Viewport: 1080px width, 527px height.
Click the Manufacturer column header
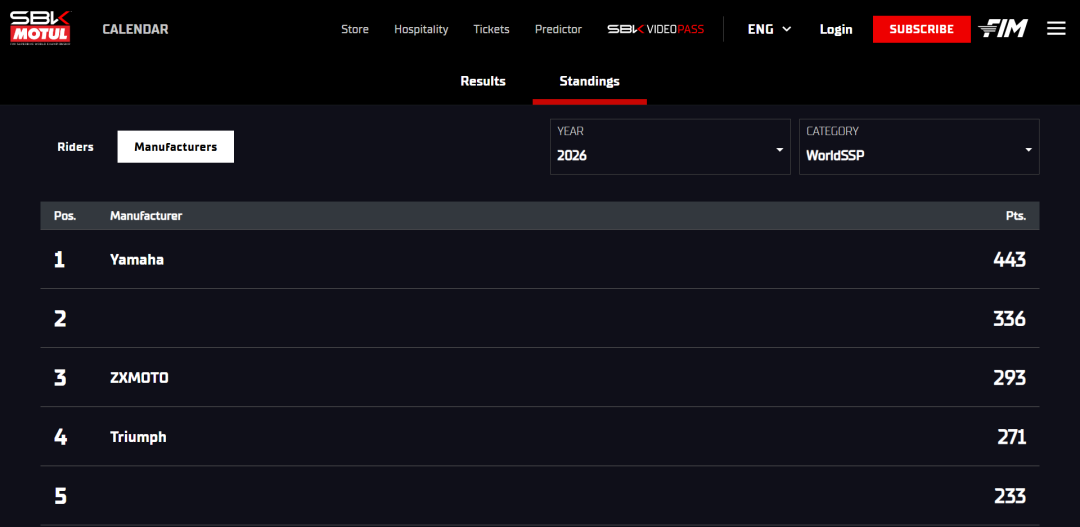146,216
